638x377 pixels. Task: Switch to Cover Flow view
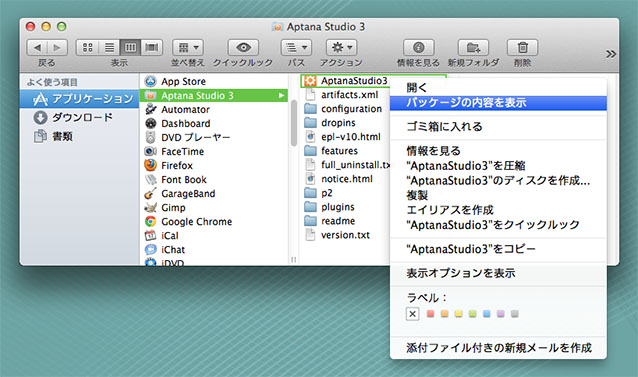click(152, 48)
